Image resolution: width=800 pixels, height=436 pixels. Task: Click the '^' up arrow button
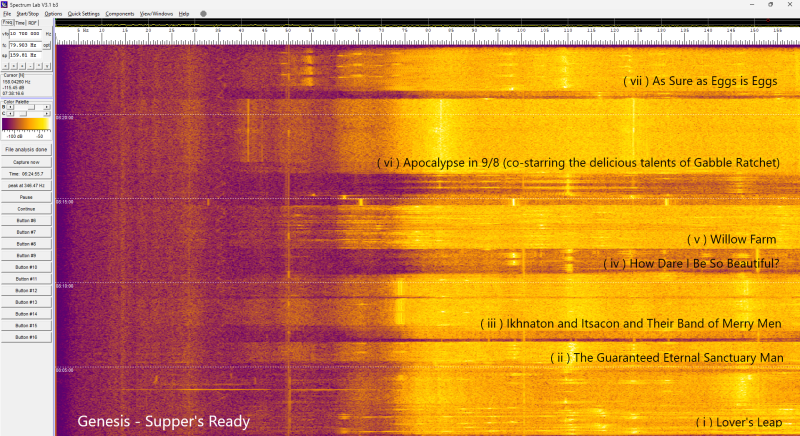point(39,66)
